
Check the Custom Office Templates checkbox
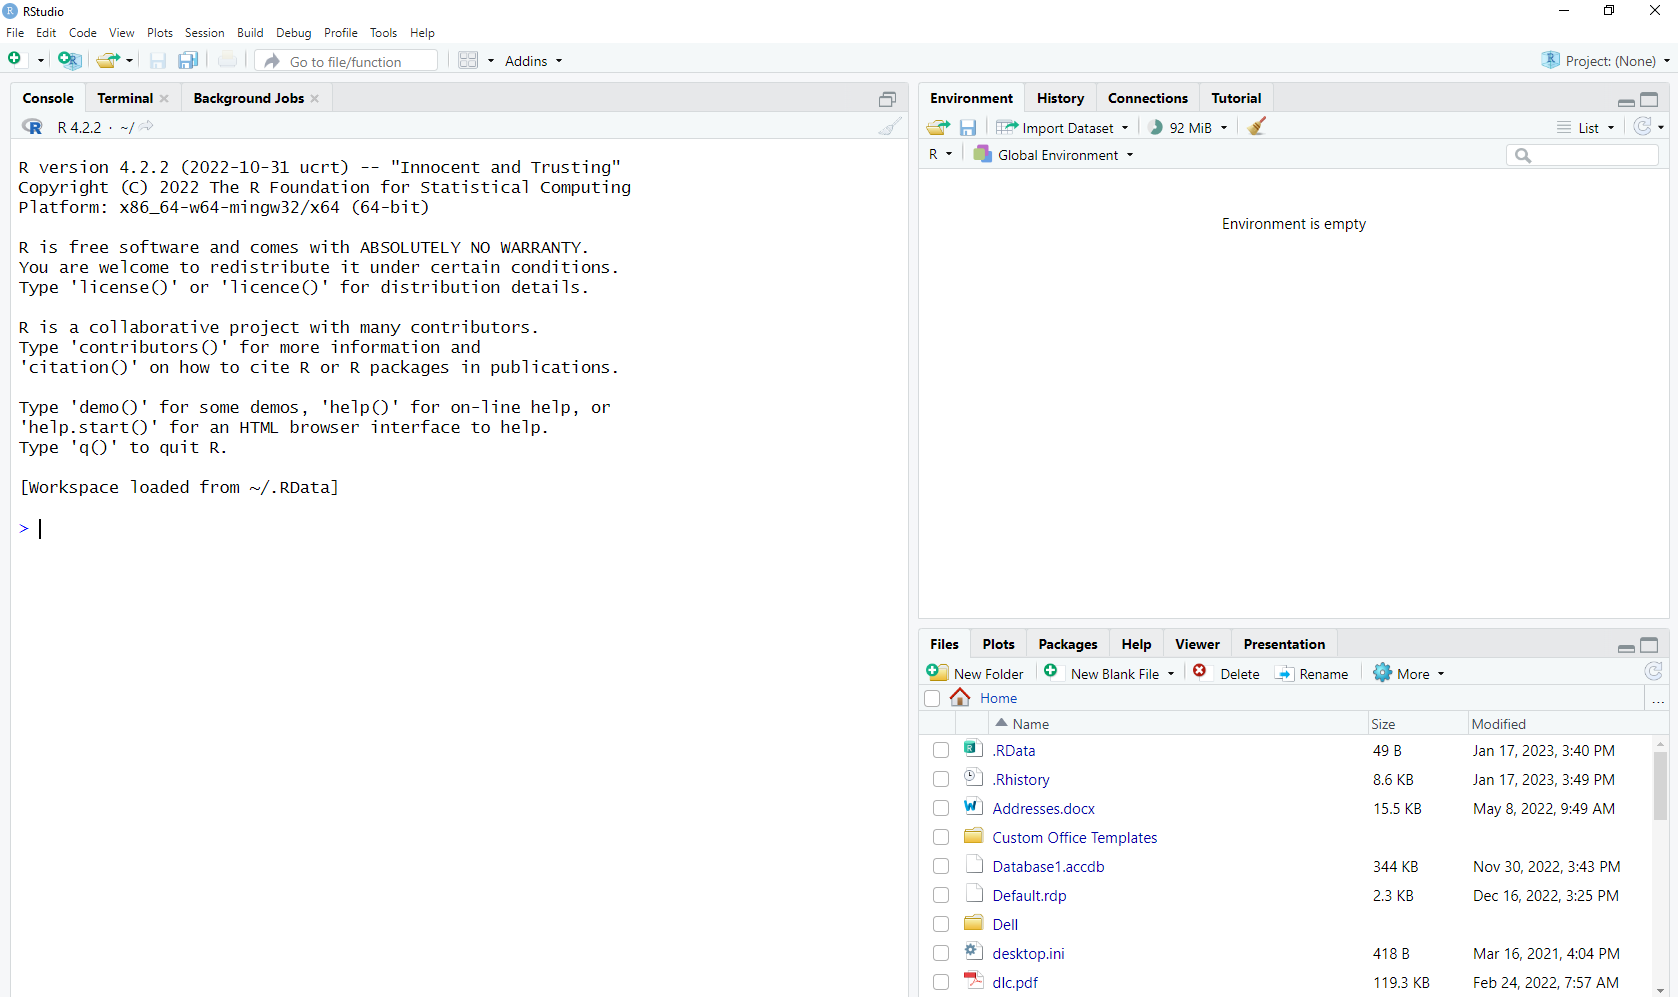(941, 837)
